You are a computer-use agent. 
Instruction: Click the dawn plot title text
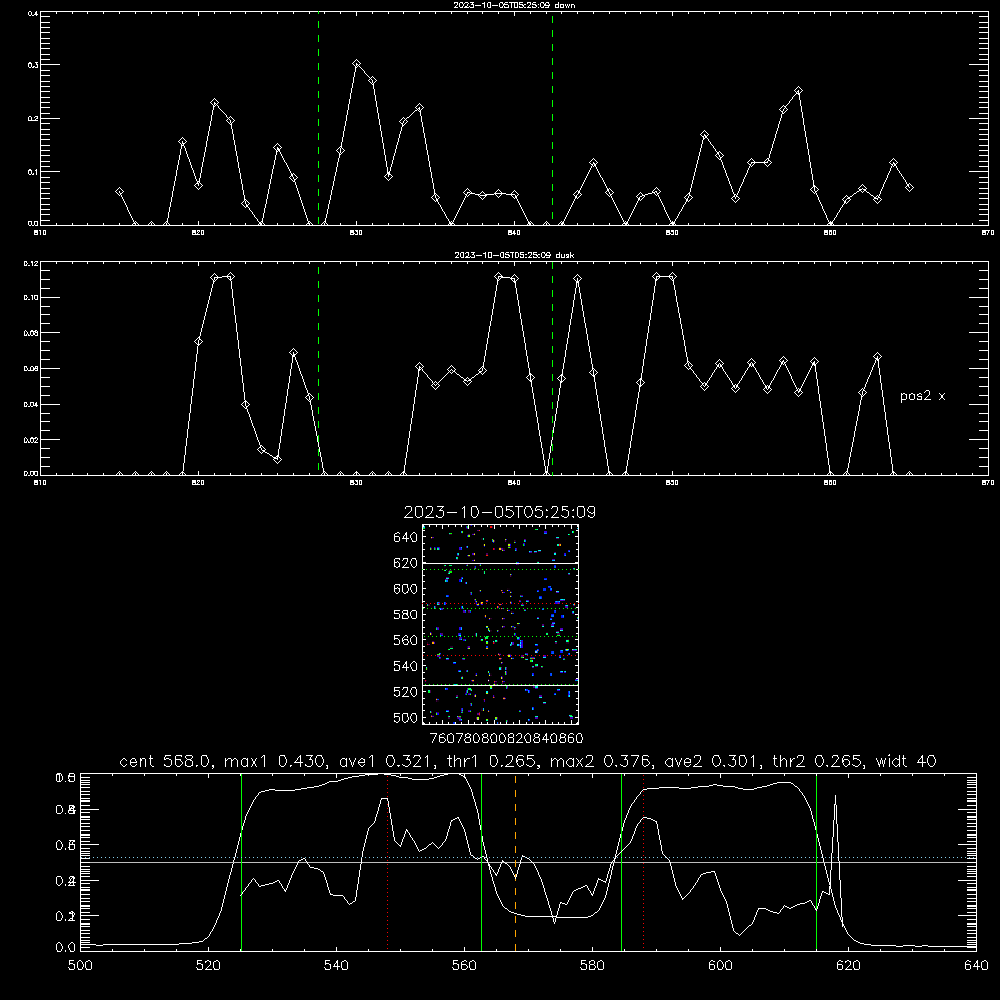(x=514, y=5)
